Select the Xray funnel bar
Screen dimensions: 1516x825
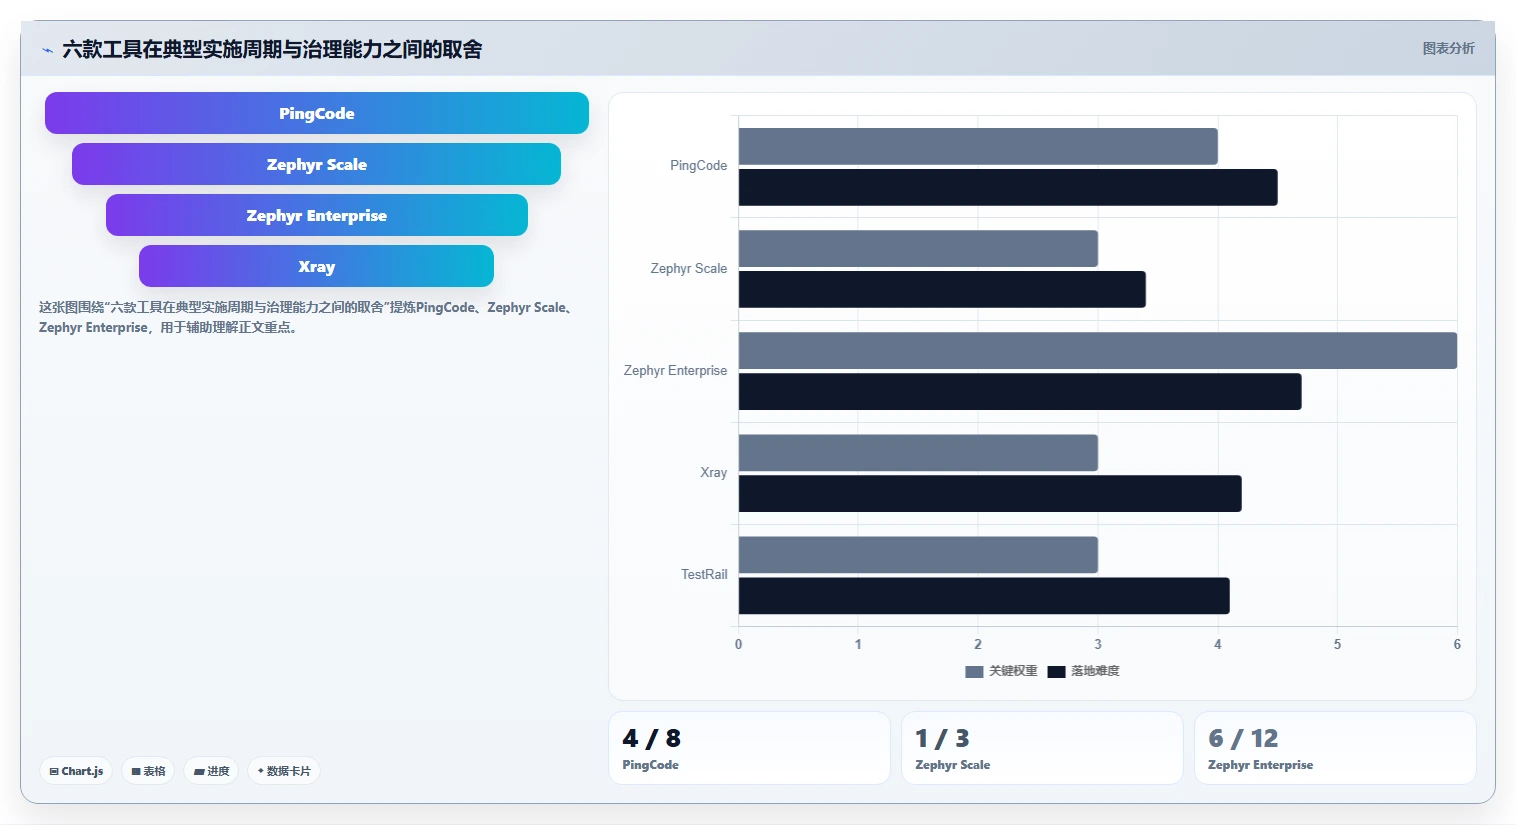[316, 266]
